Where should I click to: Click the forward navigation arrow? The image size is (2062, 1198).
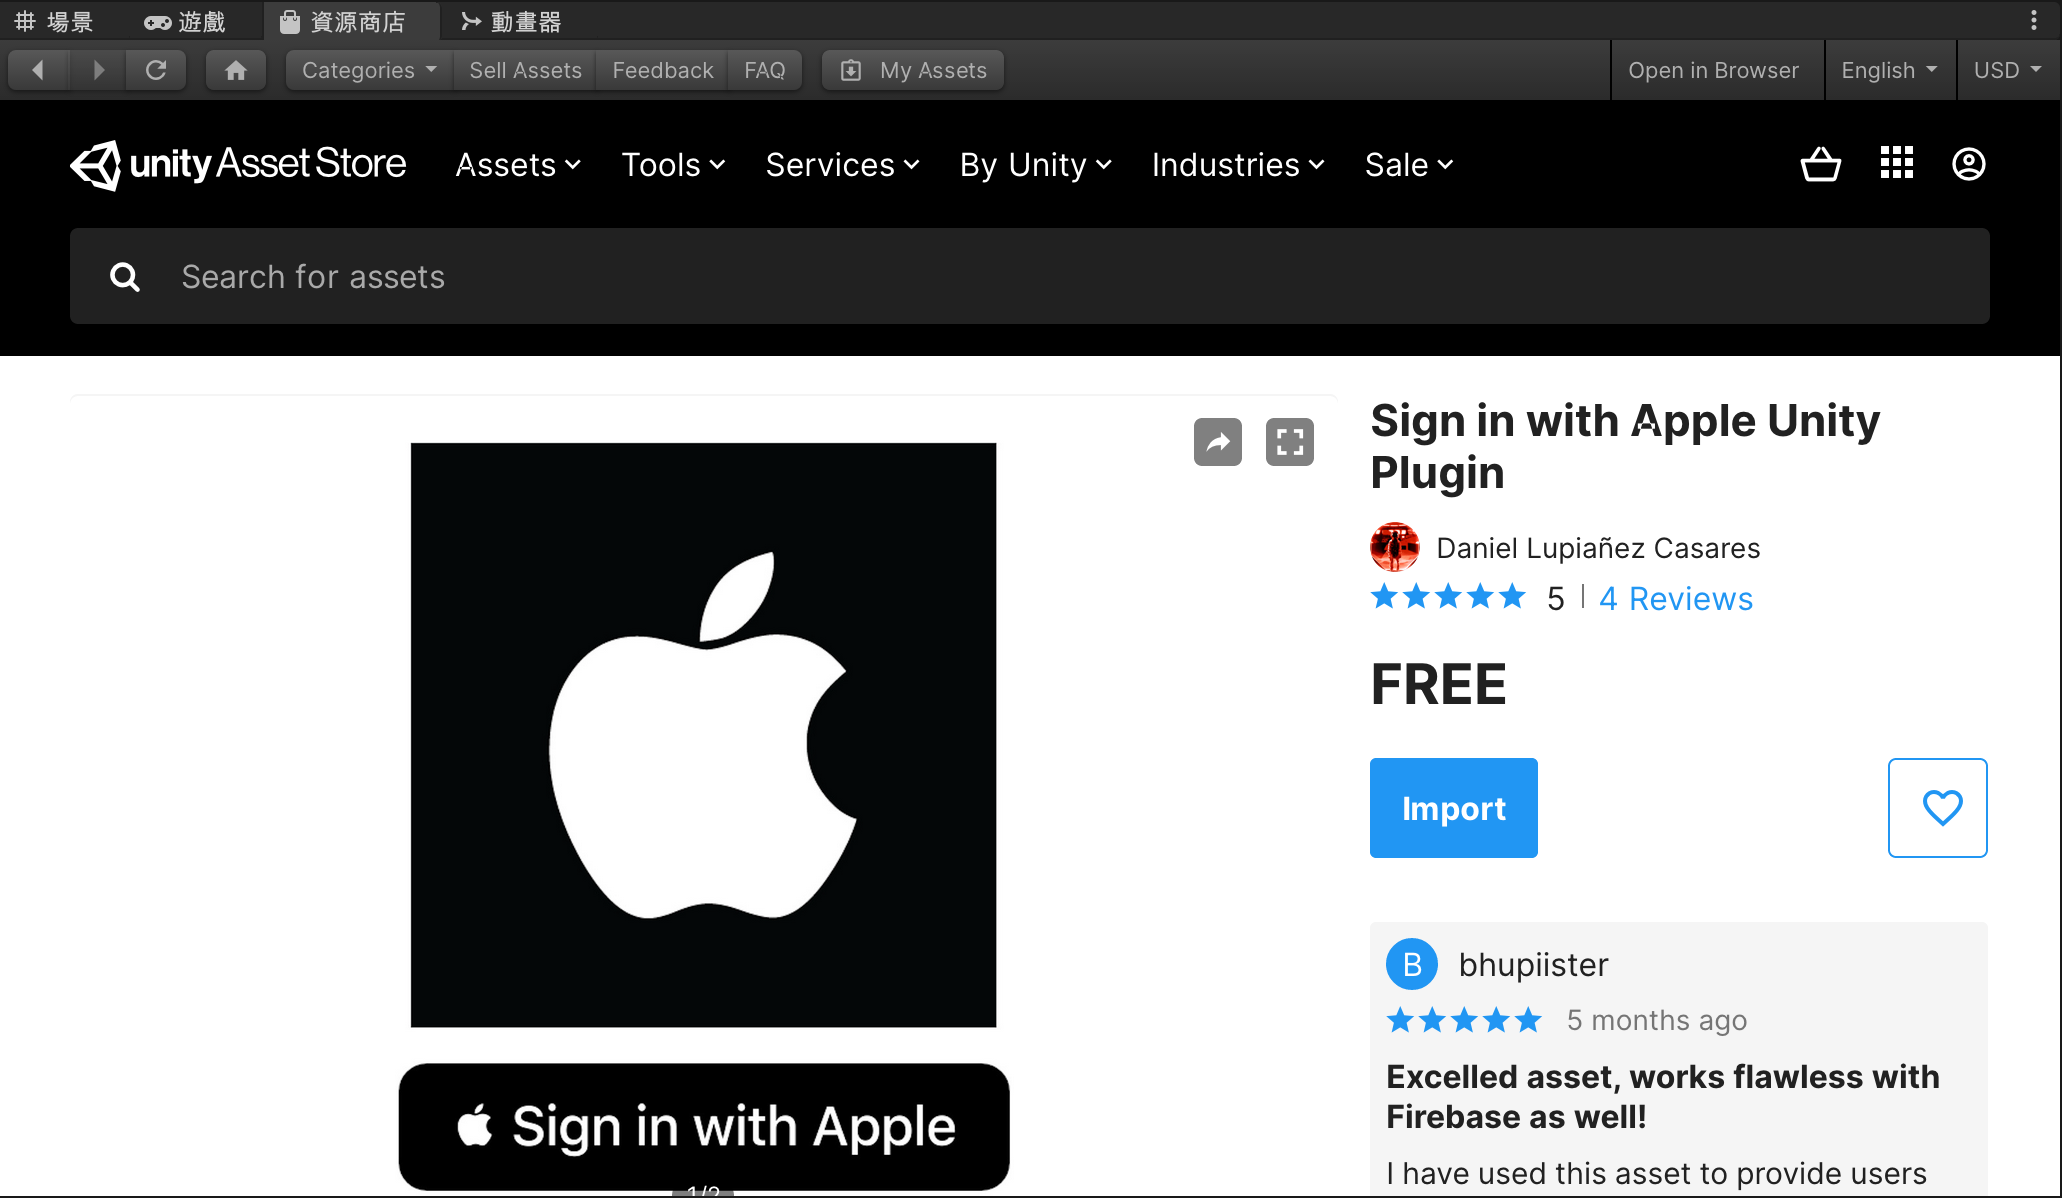97,70
